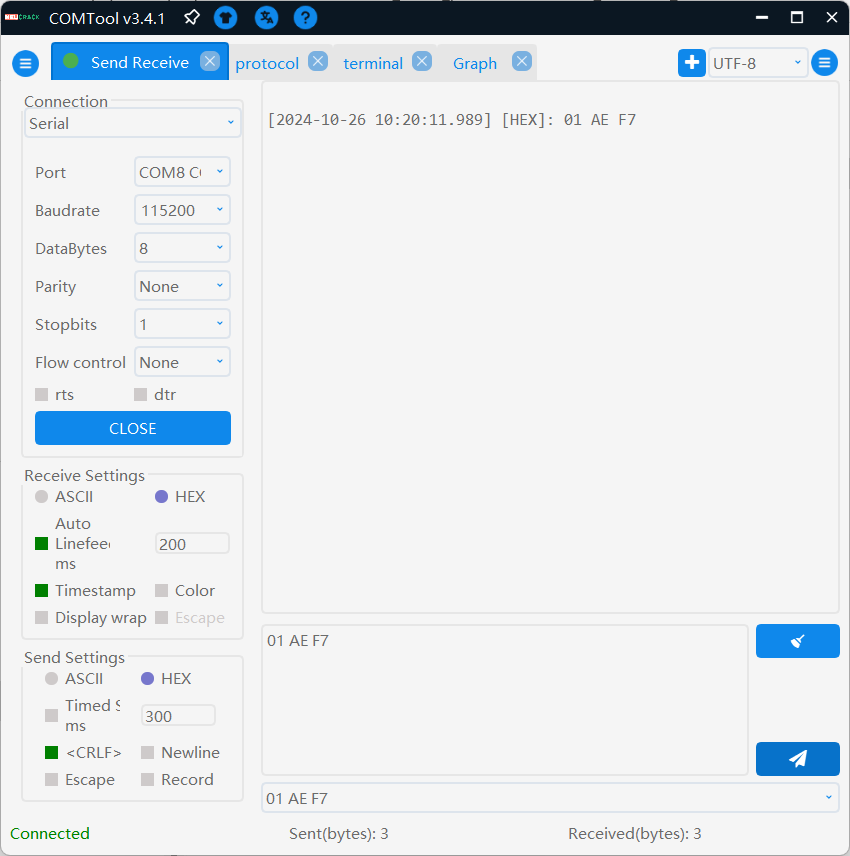Click the Connected status text
This screenshot has height=856, width=850.
[50, 834]
